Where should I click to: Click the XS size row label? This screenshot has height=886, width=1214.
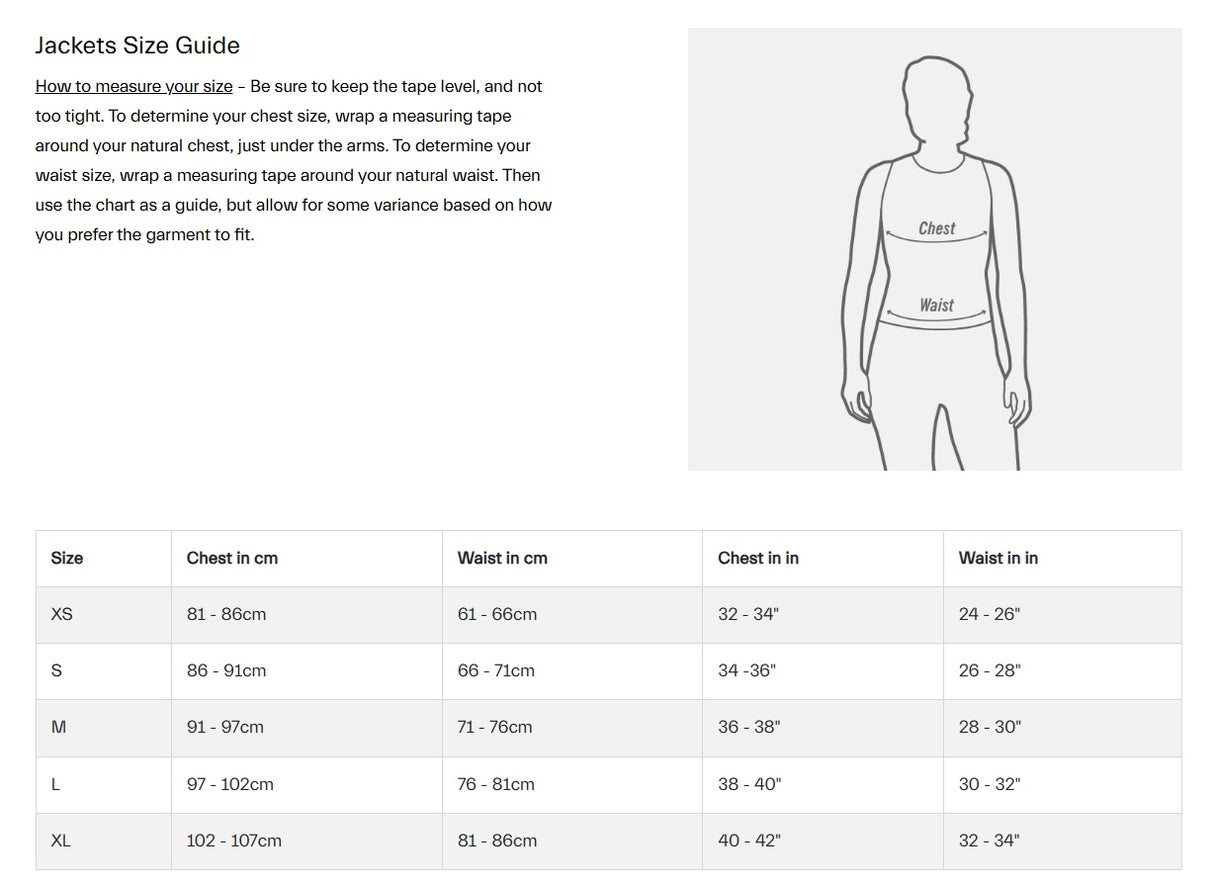tap(62, 614)
